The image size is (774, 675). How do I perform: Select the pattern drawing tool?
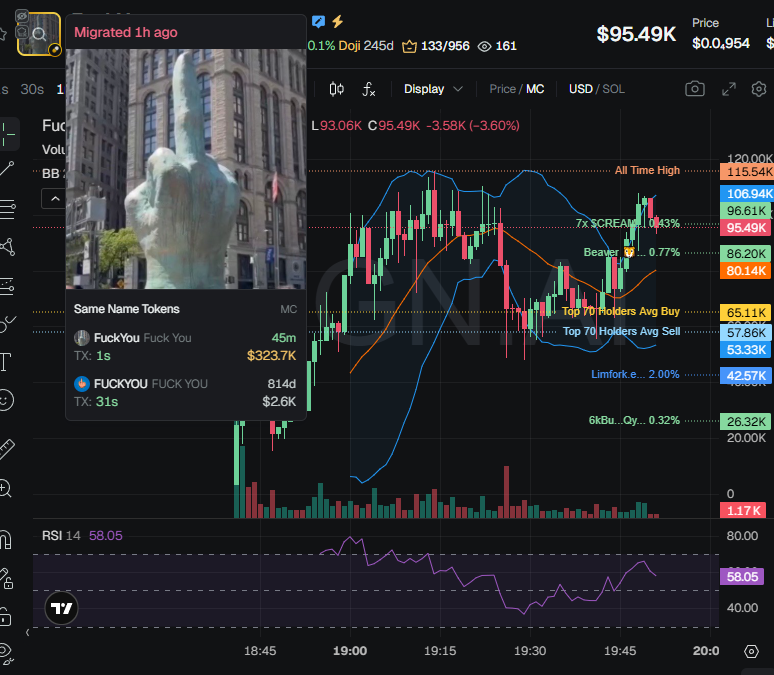[7, 246]
